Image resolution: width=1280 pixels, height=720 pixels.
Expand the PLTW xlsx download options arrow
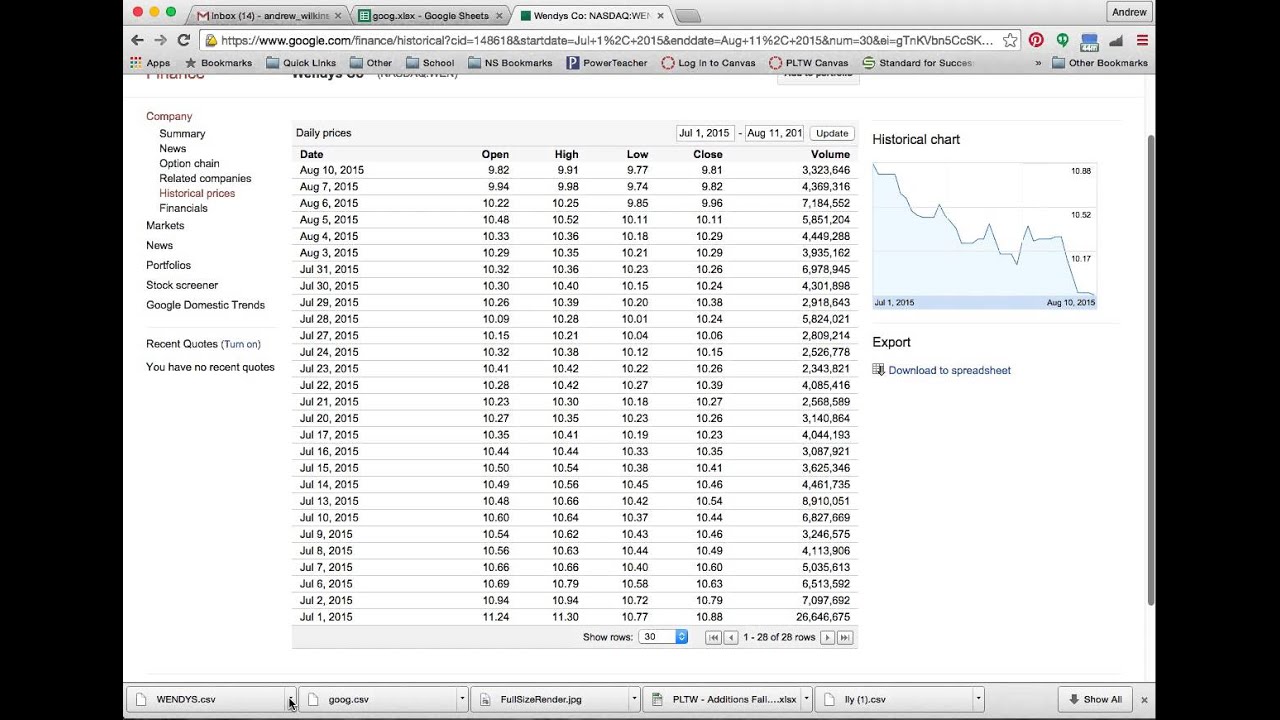(x=806, y=699)
